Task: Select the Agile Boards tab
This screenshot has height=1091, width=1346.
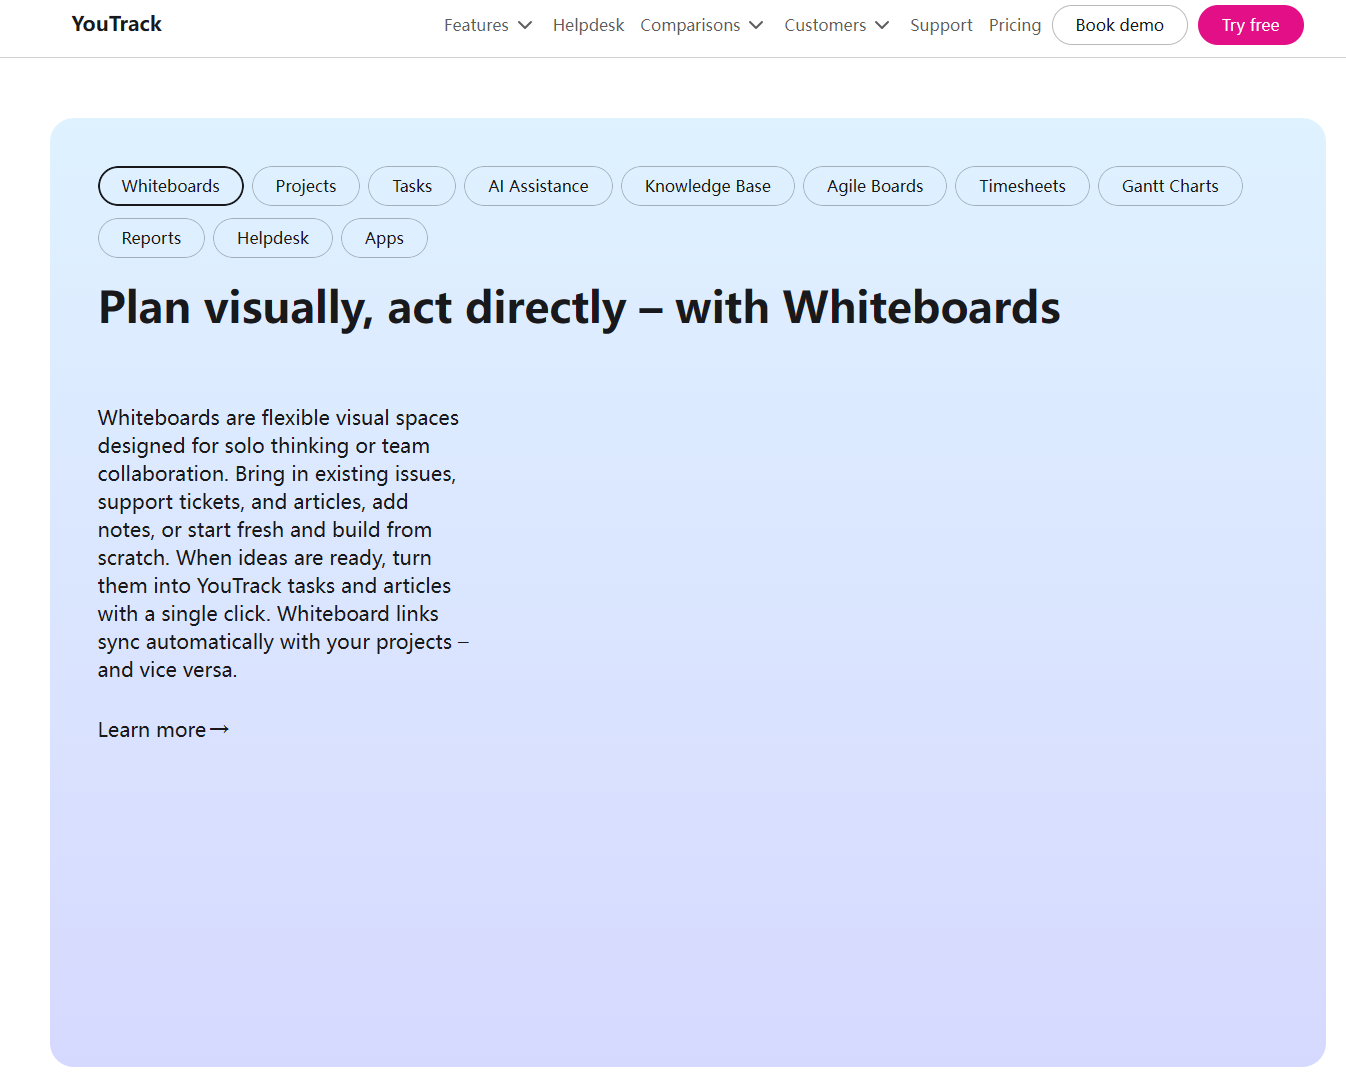Action: pyautogui.click(x=875, y=186)
